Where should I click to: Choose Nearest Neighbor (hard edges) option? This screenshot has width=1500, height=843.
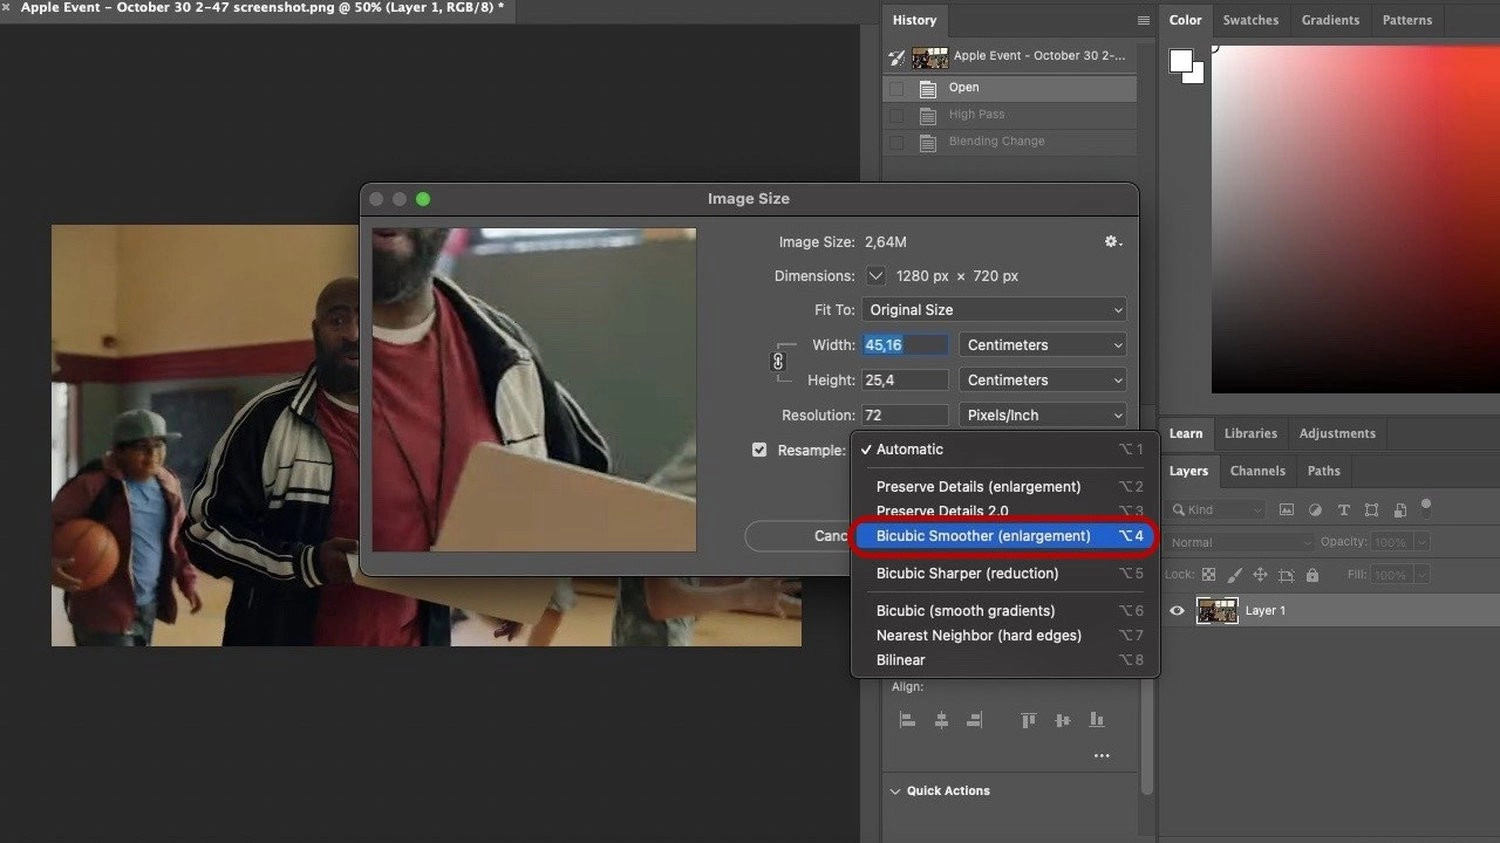(x=1005, y=636)
